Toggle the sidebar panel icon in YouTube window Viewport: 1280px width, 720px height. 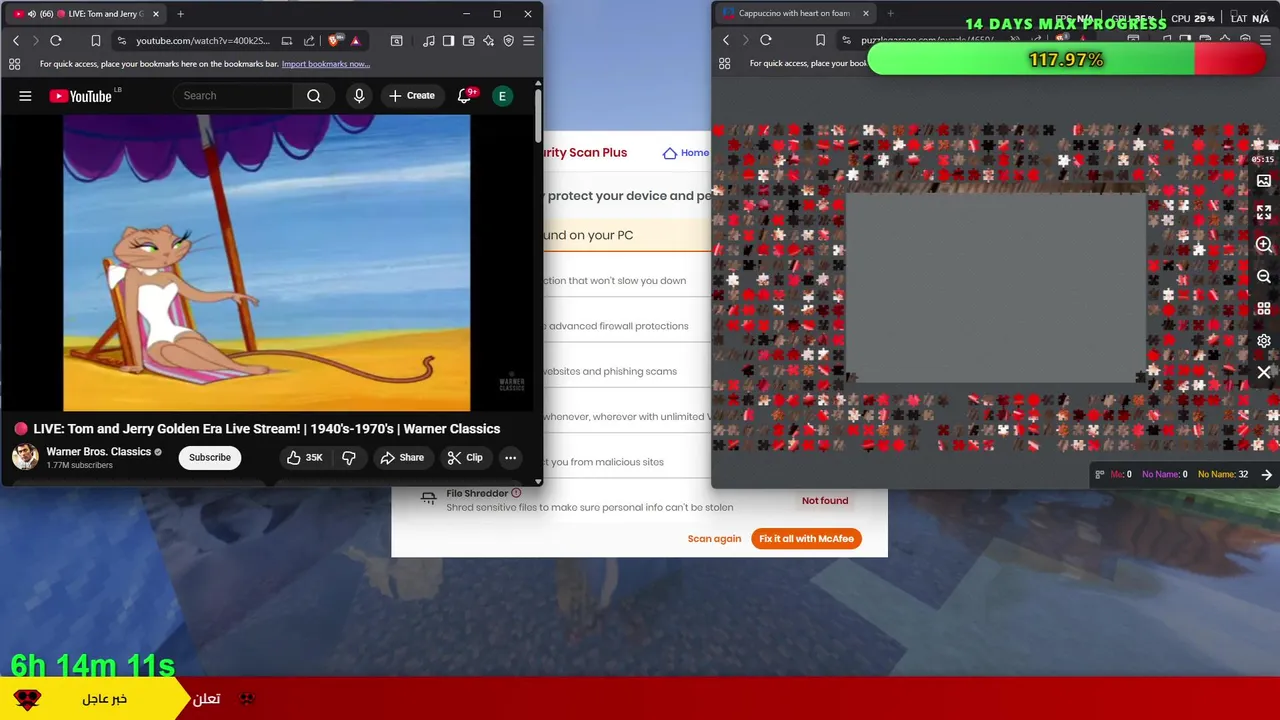pyautogui.click(x=449, y=41)
